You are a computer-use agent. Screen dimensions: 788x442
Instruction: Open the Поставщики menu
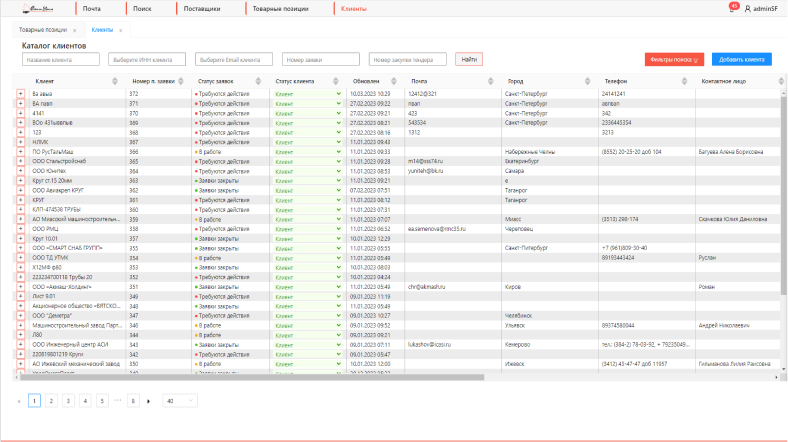tap(202, 9)
